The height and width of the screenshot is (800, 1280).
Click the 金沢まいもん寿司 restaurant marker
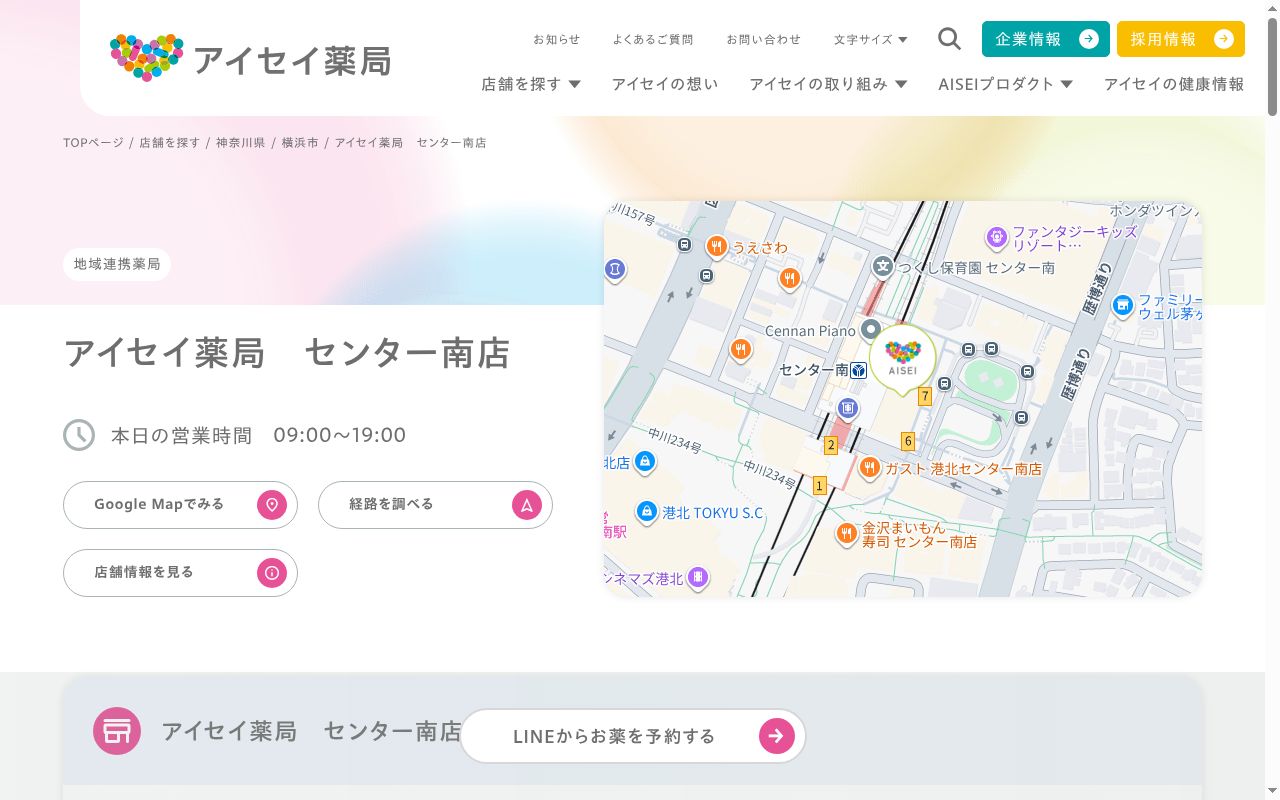[847, 534]
